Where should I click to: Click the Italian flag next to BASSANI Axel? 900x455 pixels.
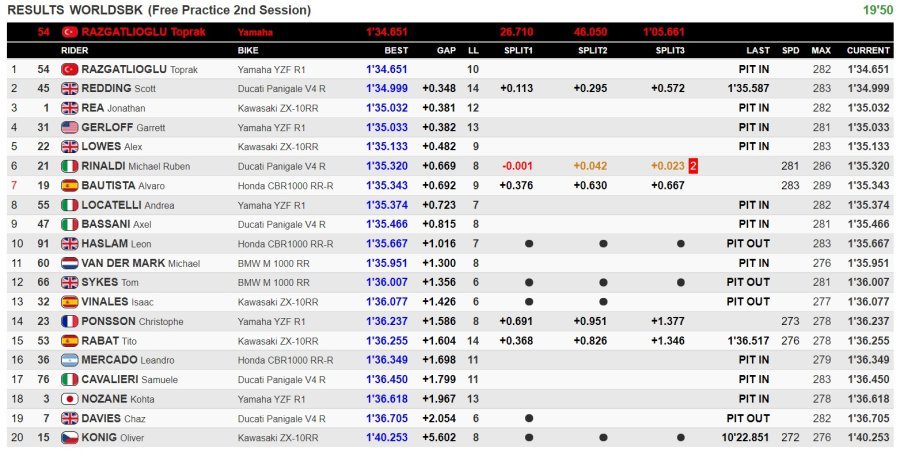(x=69, y=224)
